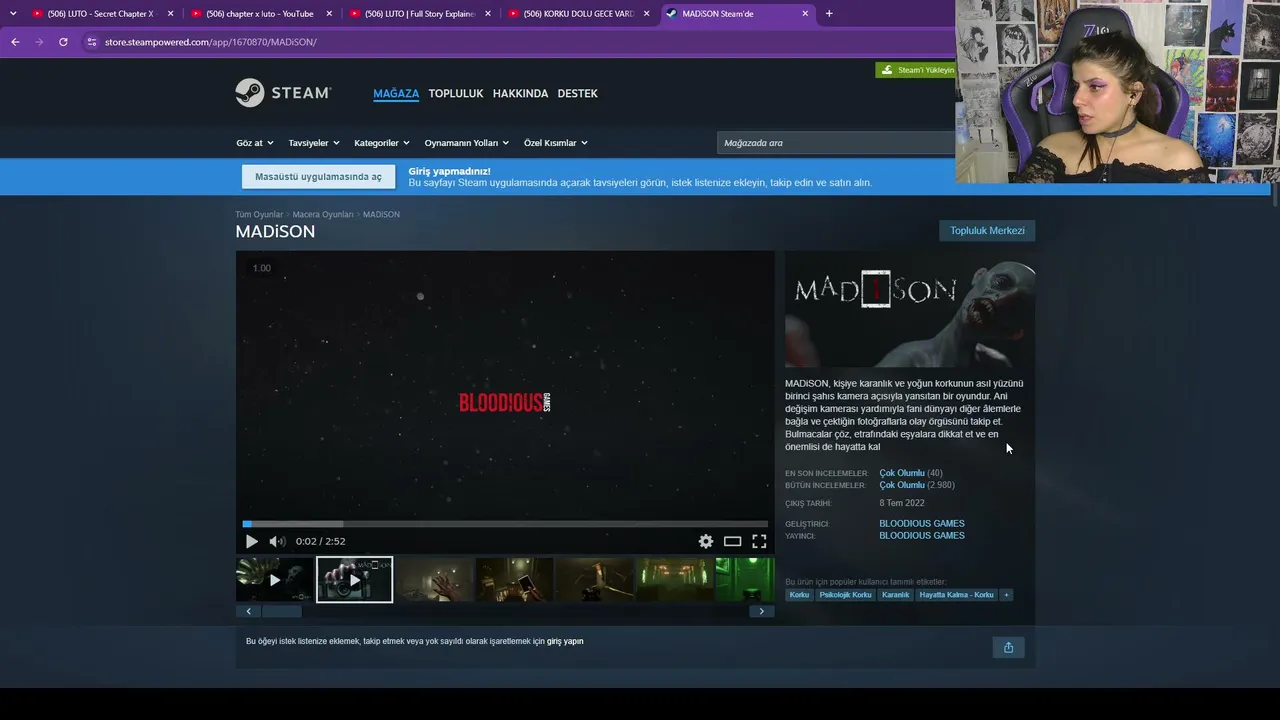Open the DESTEK page
Viewport: 1280px width, 720px height.
(x=577, y=93)
